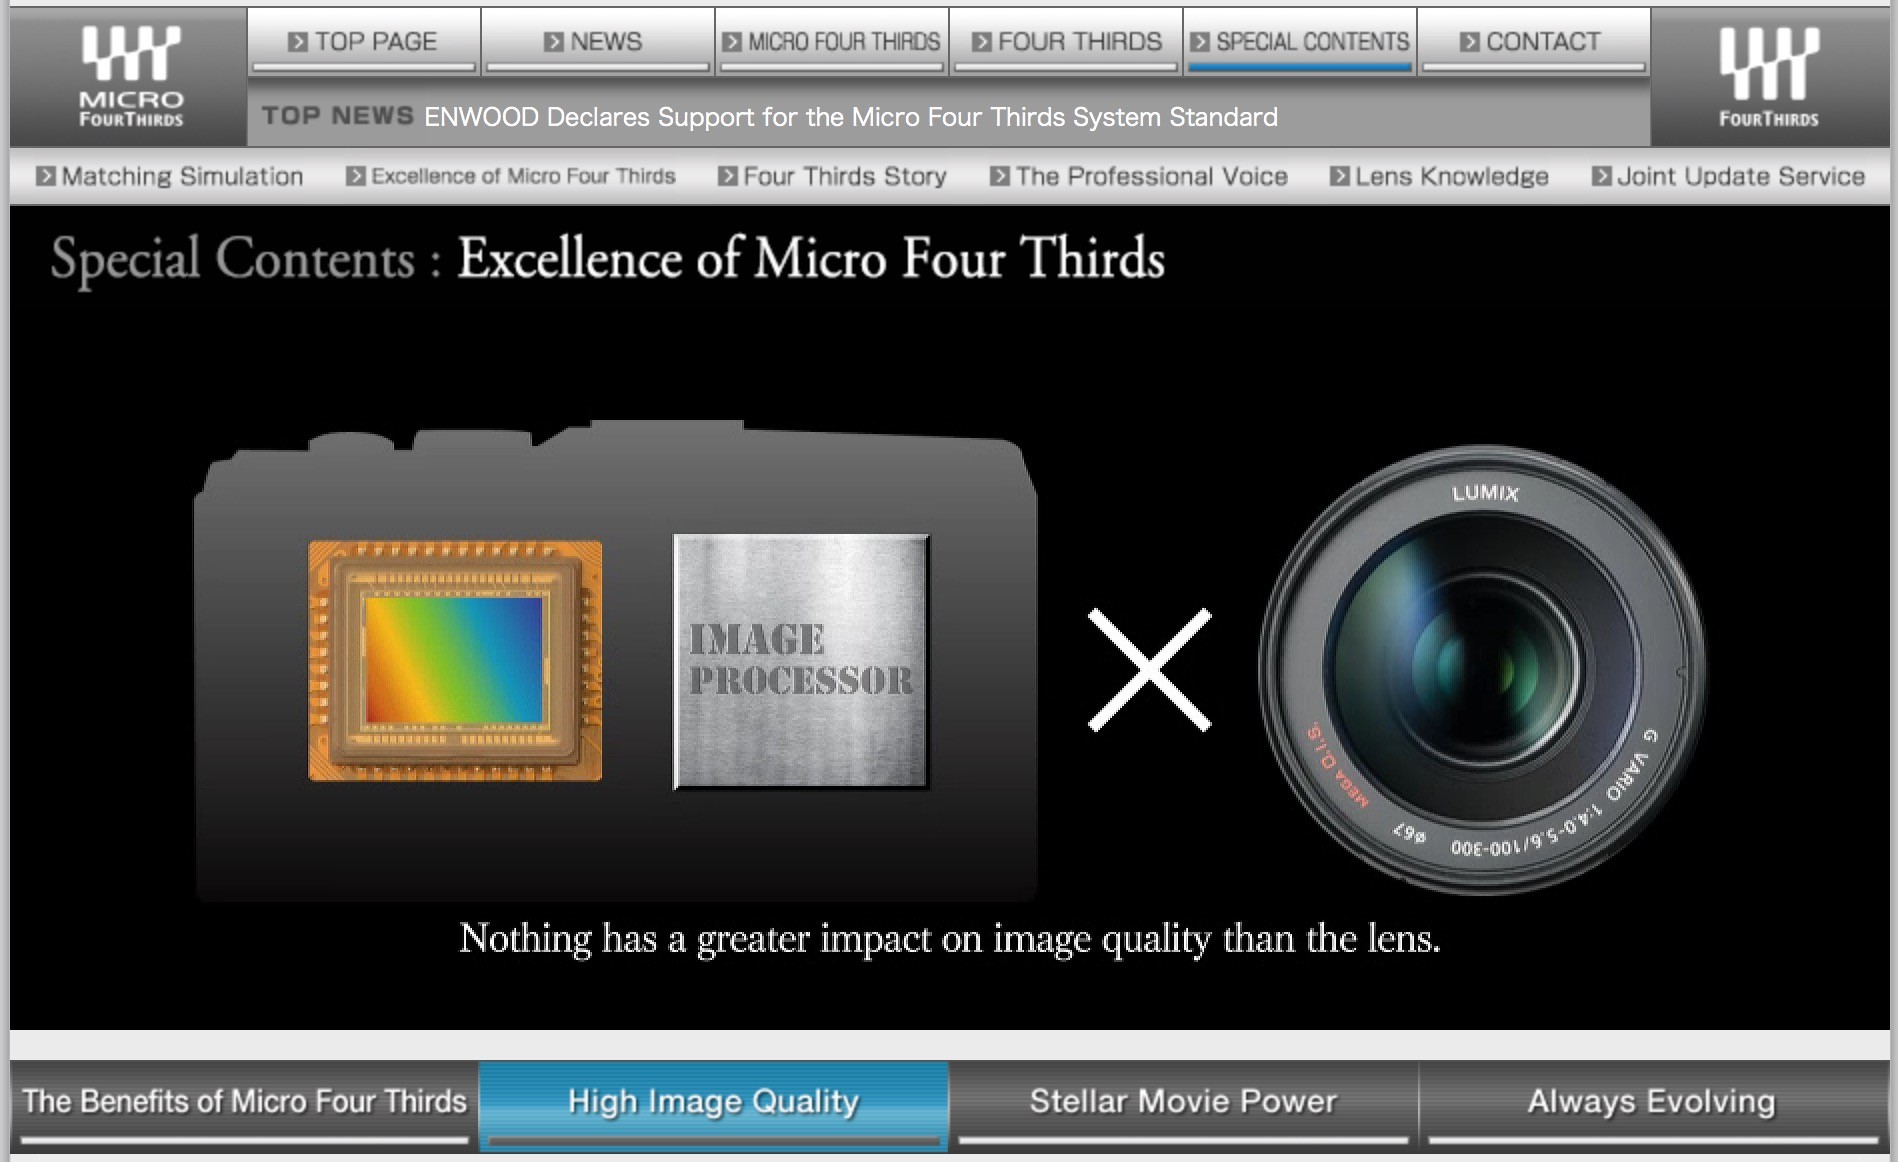Switch to Always Evolving tab
Image resolution: width=1898 pixels, height=1162 pixels.
(1652, 1104)
